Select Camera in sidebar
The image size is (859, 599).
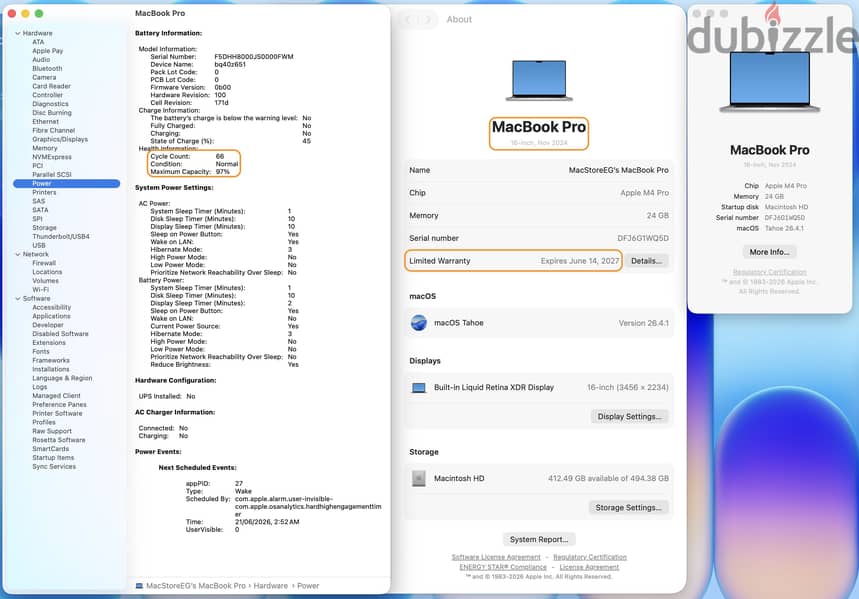[x=44, y=77]
